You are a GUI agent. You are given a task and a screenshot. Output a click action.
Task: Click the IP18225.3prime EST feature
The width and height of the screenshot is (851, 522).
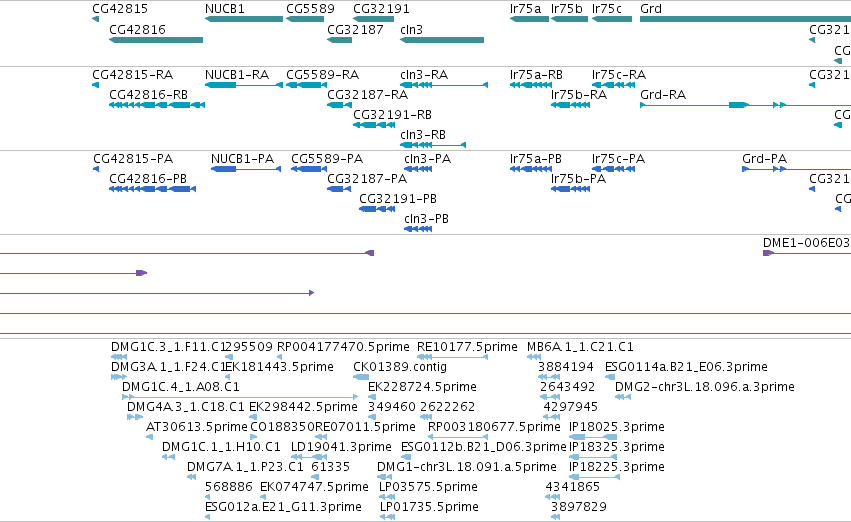[x=594, y=477]
